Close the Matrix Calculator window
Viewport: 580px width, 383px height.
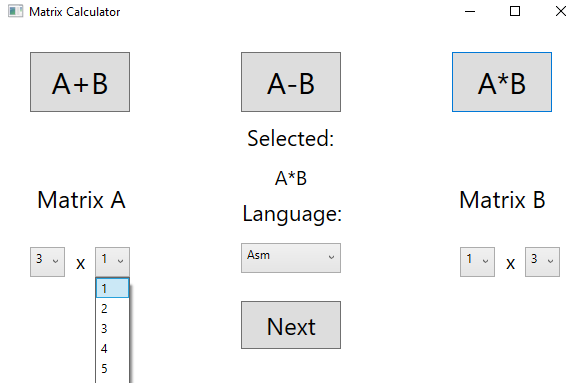tap(561, 11)
